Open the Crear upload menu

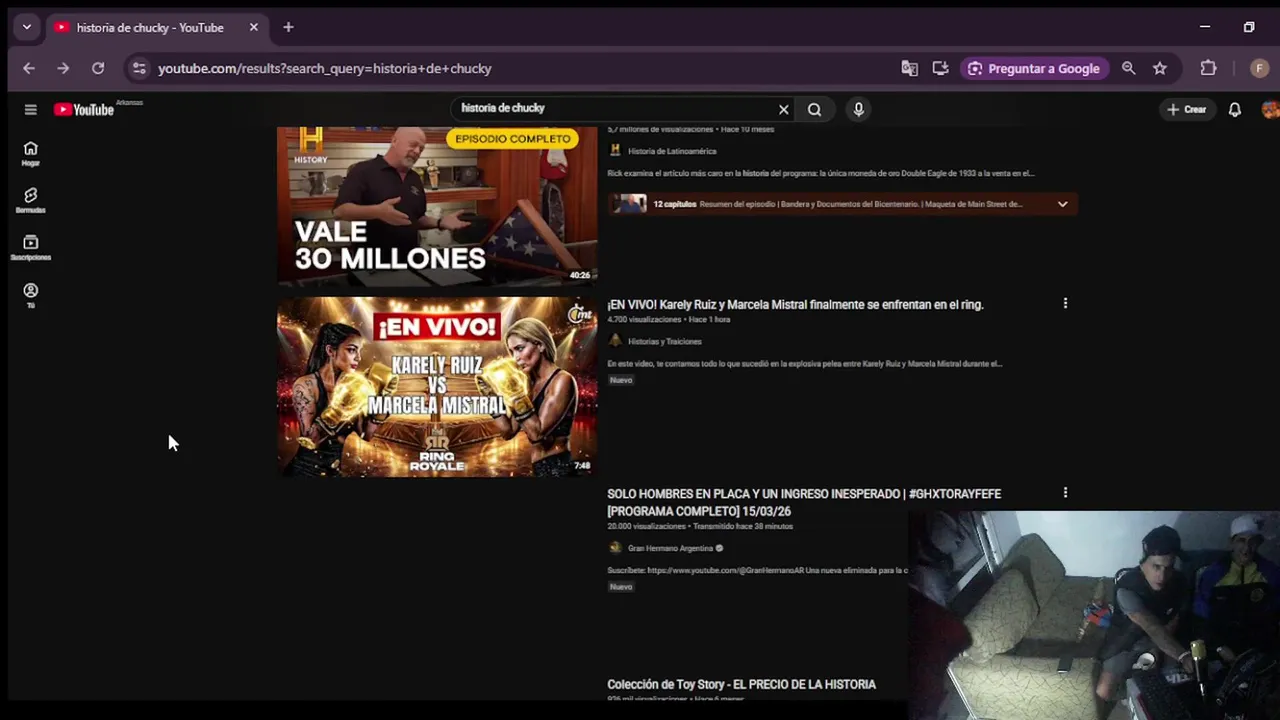pos(1187,110)
